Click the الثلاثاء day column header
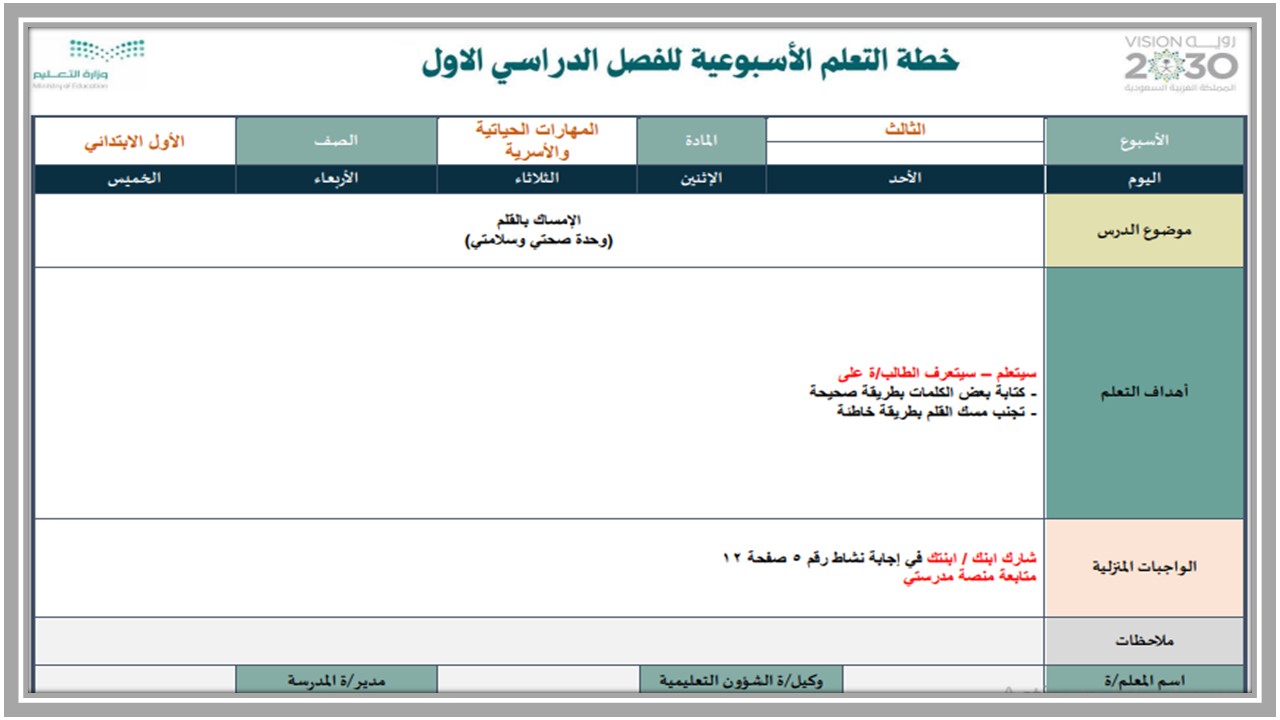Viewport: 1280px width, 720px height. pyautogui.click(x=537, y=179)
